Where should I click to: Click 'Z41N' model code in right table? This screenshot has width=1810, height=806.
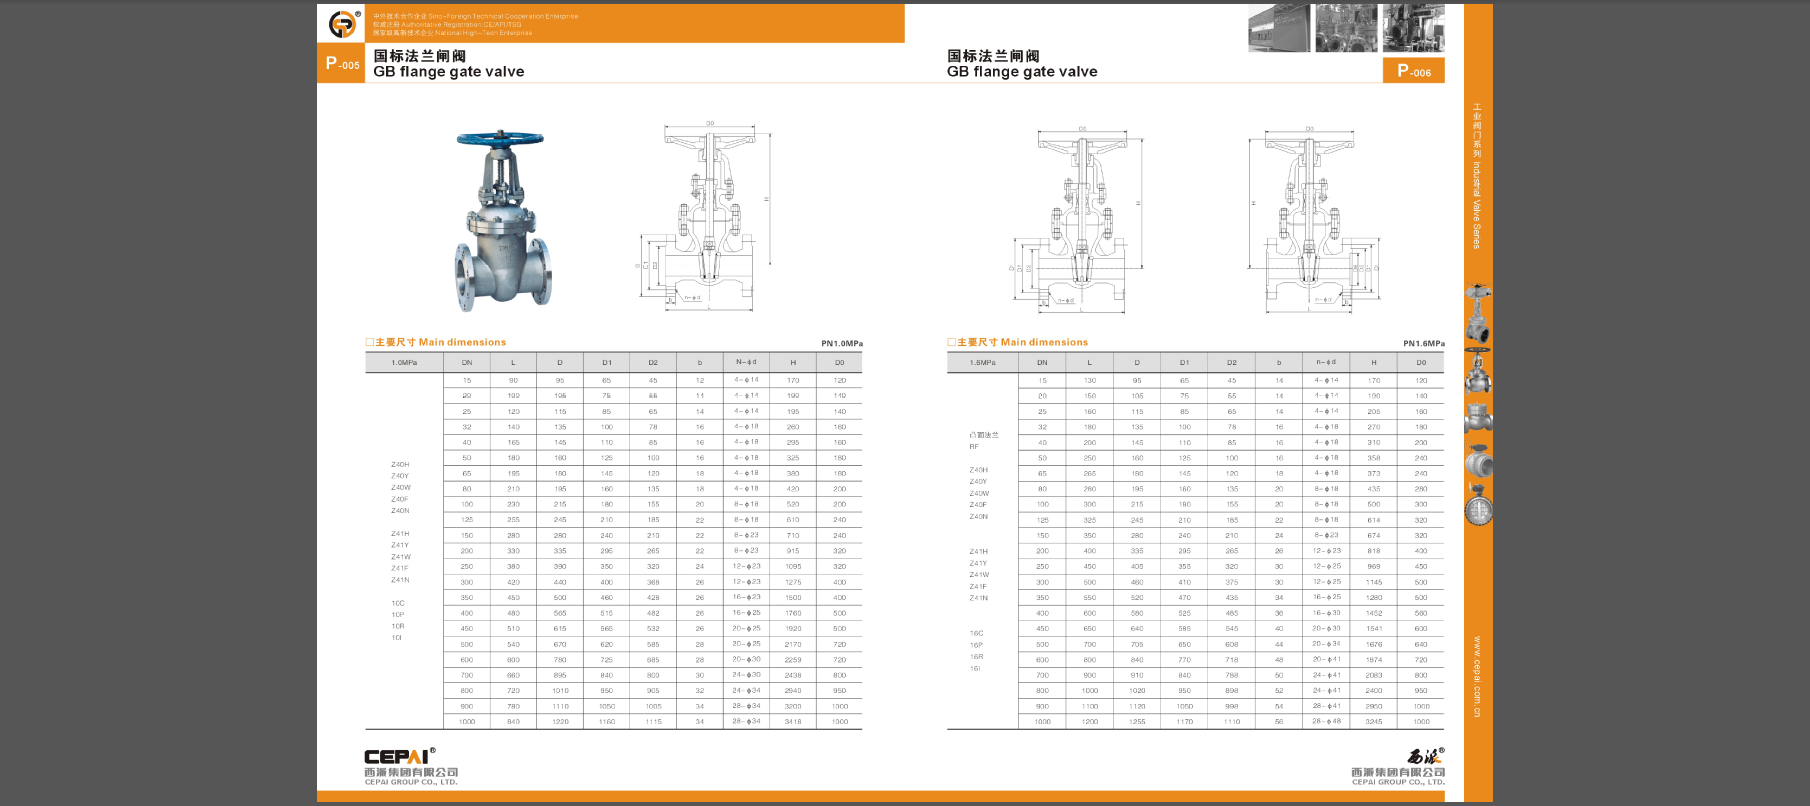coord(978,598)
